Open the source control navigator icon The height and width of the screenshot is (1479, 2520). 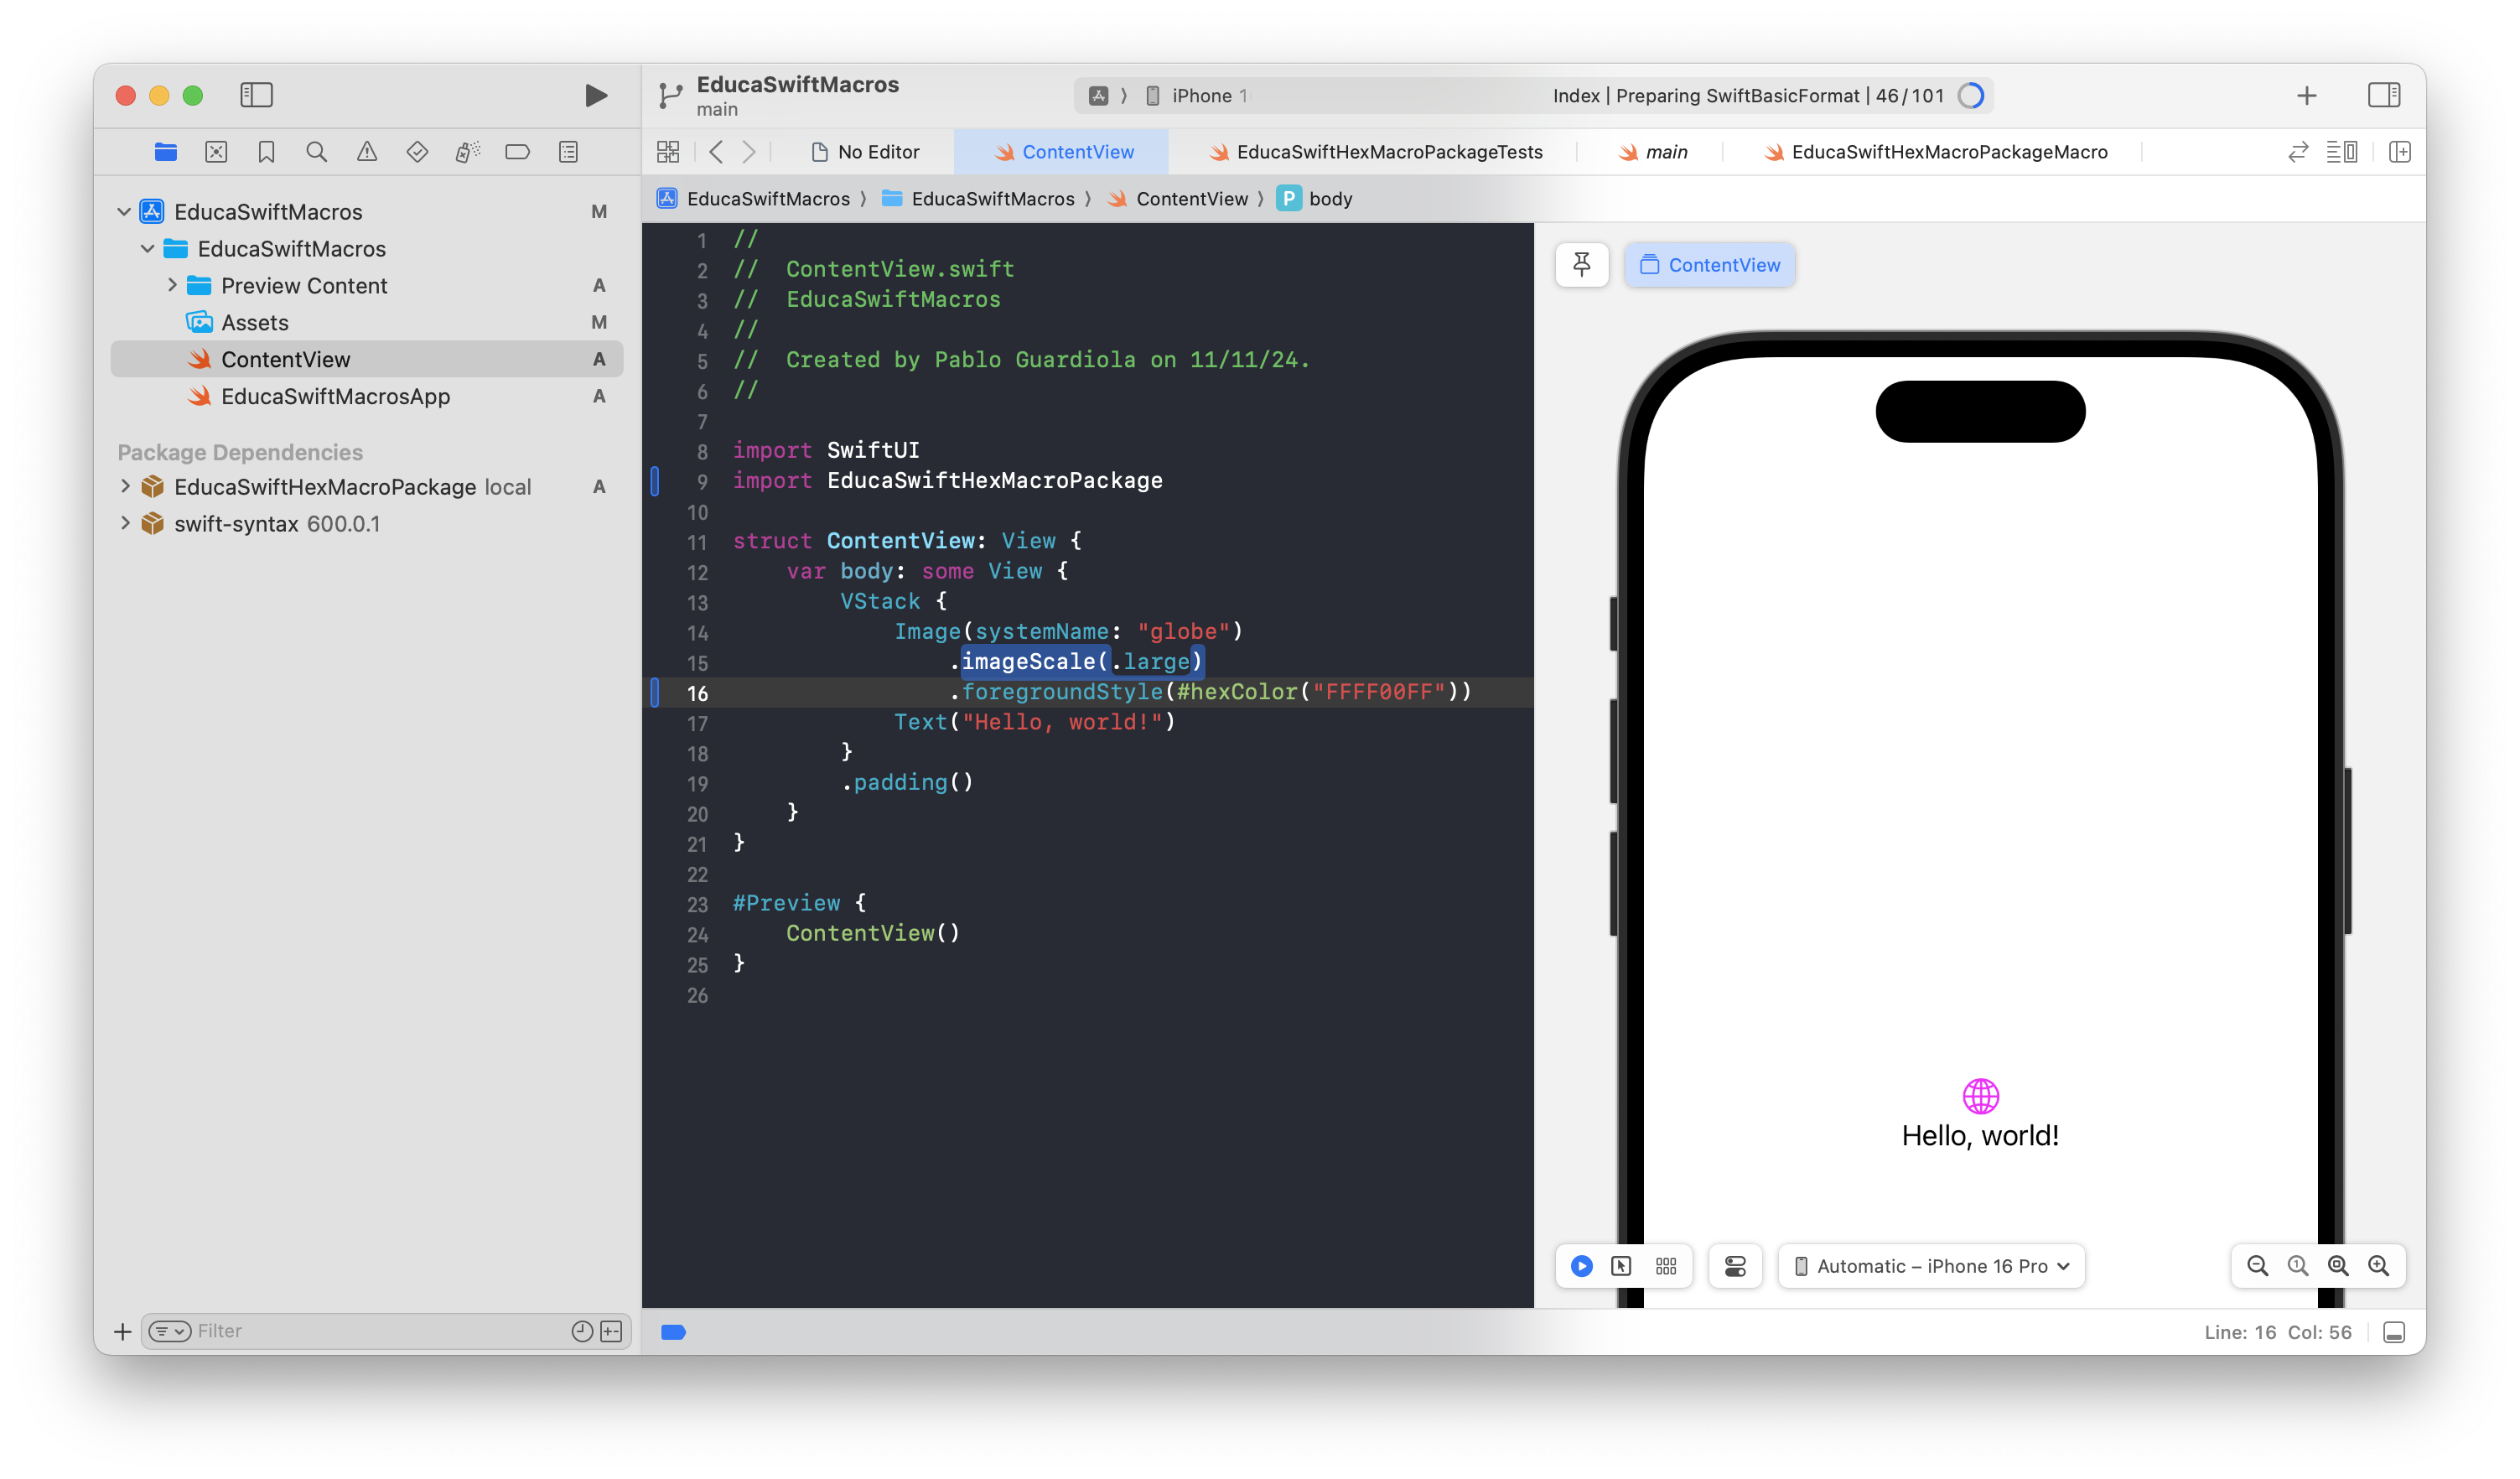(216, 152)
